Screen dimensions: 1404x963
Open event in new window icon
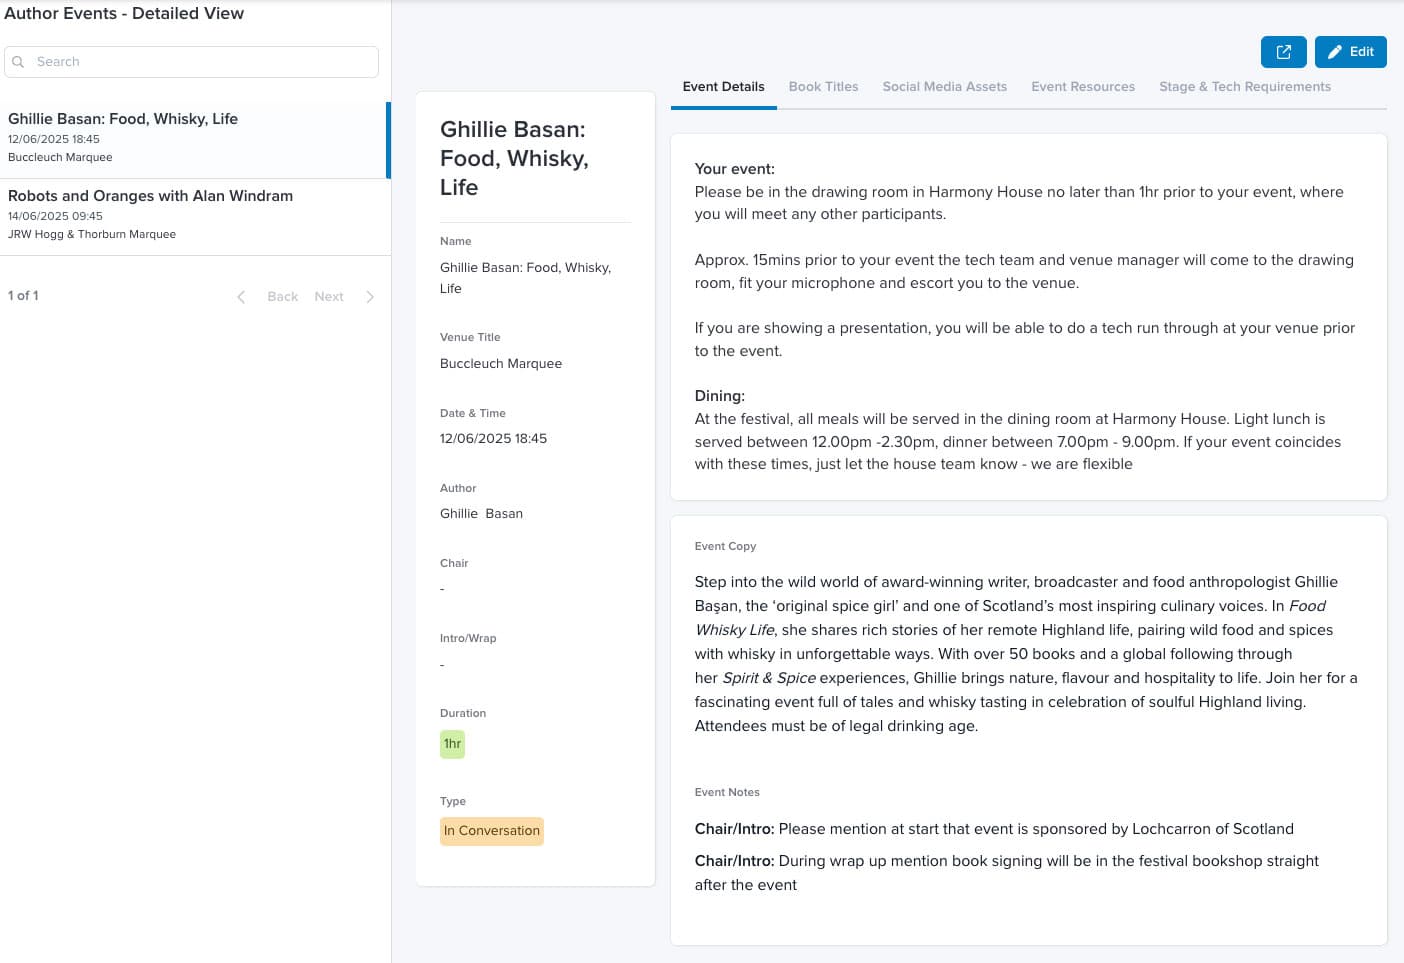point(1284,52)
